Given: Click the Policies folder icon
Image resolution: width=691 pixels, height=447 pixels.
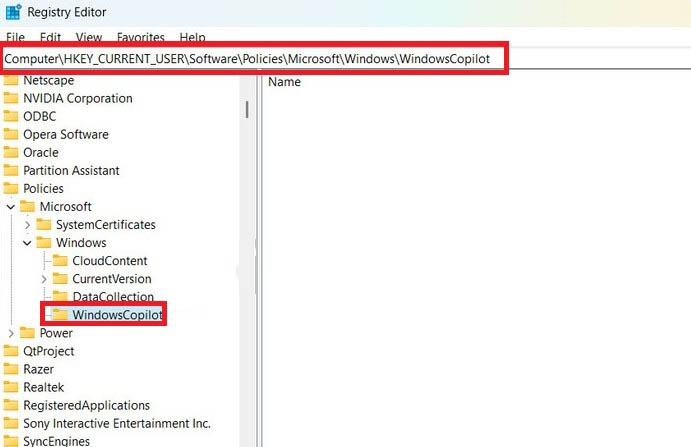Looking at the screenshot, I should [x=11, y=189].
